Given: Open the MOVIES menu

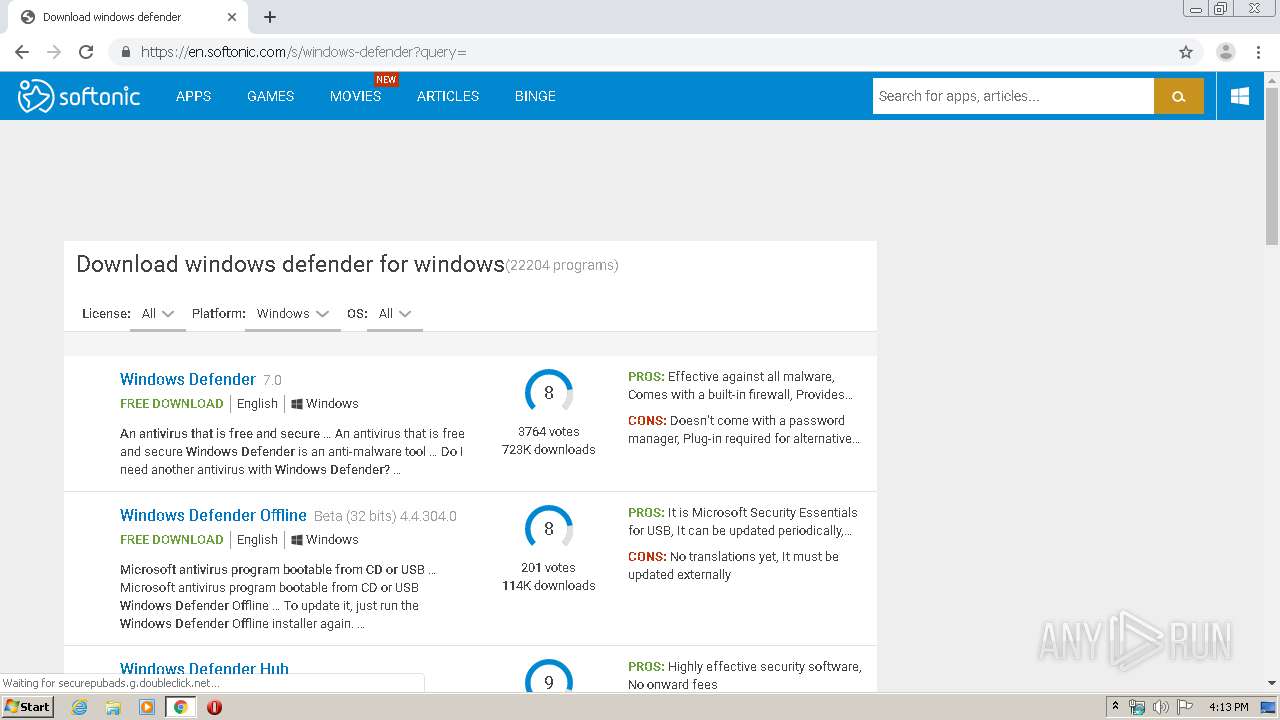Looking at the screenshot, I should (355, 96).
